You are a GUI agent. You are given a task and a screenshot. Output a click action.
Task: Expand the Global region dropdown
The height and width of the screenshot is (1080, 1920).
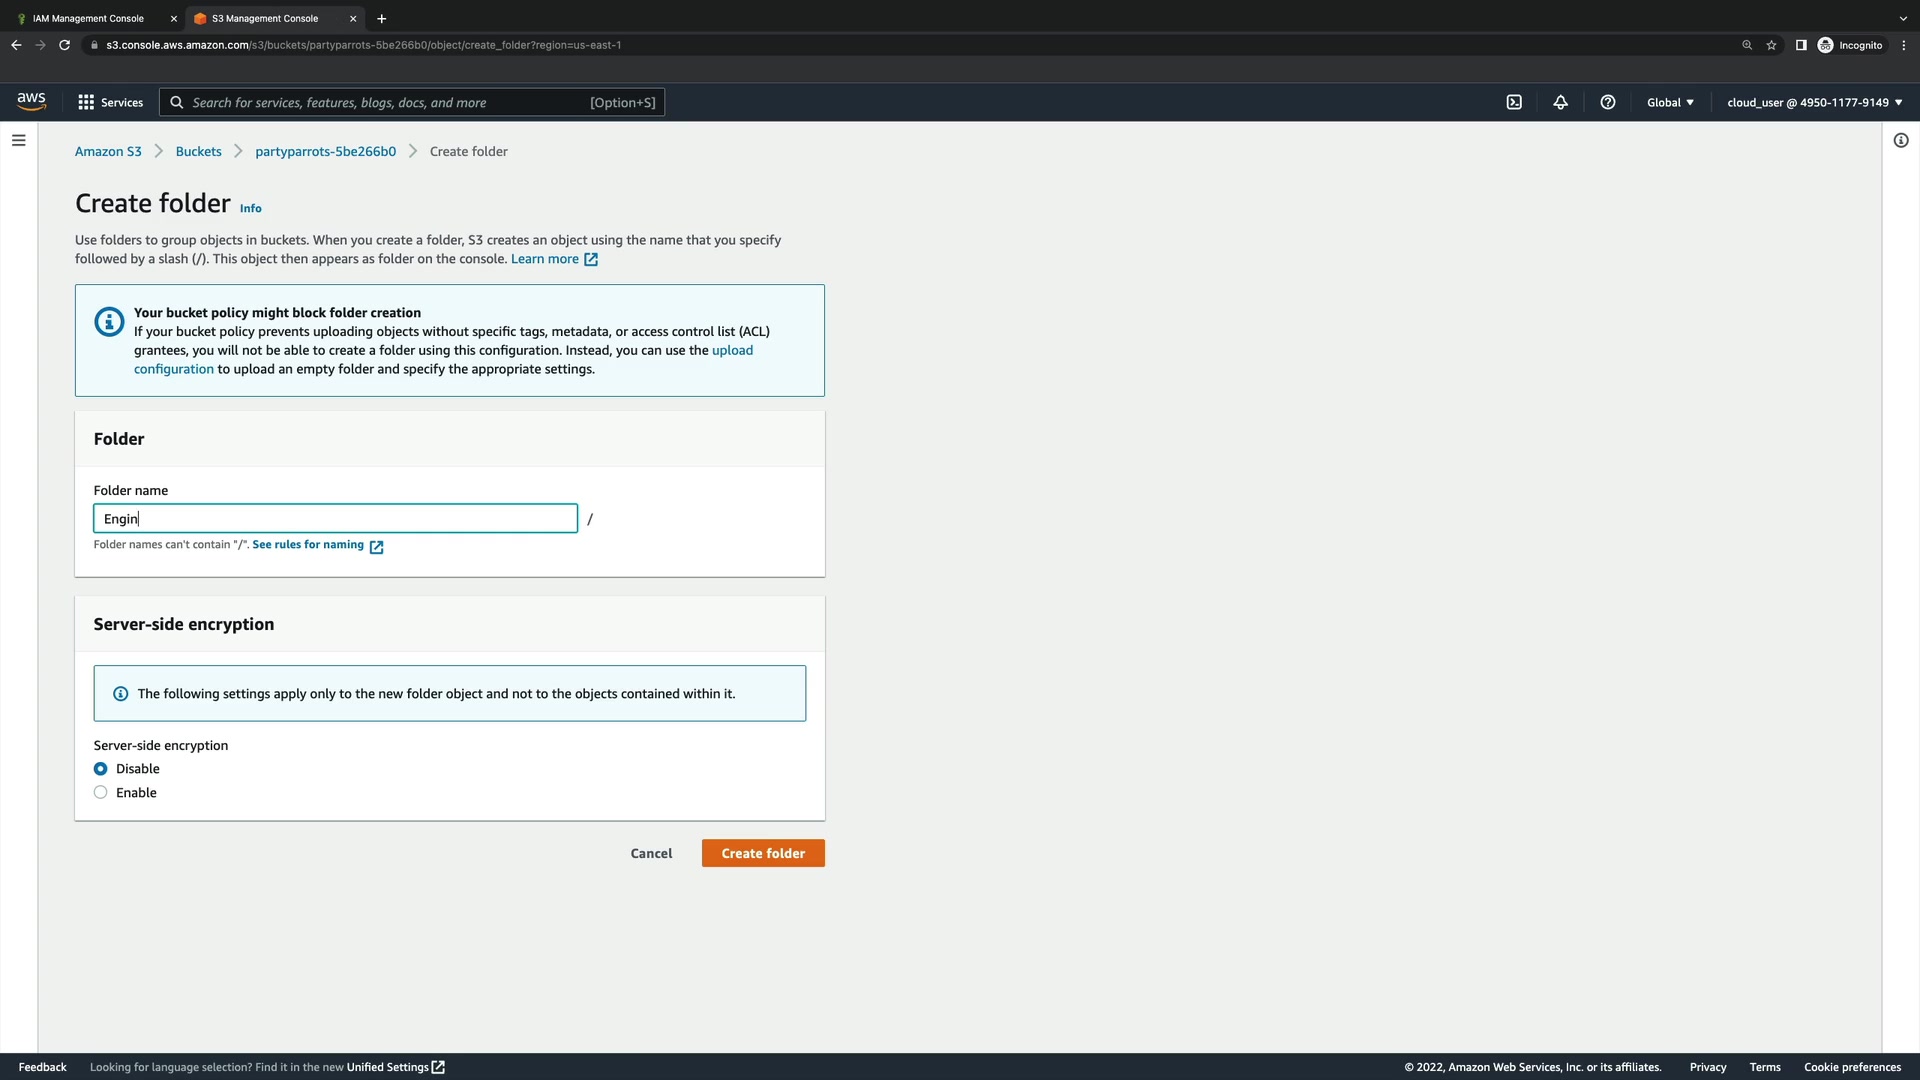point(1670,102)
